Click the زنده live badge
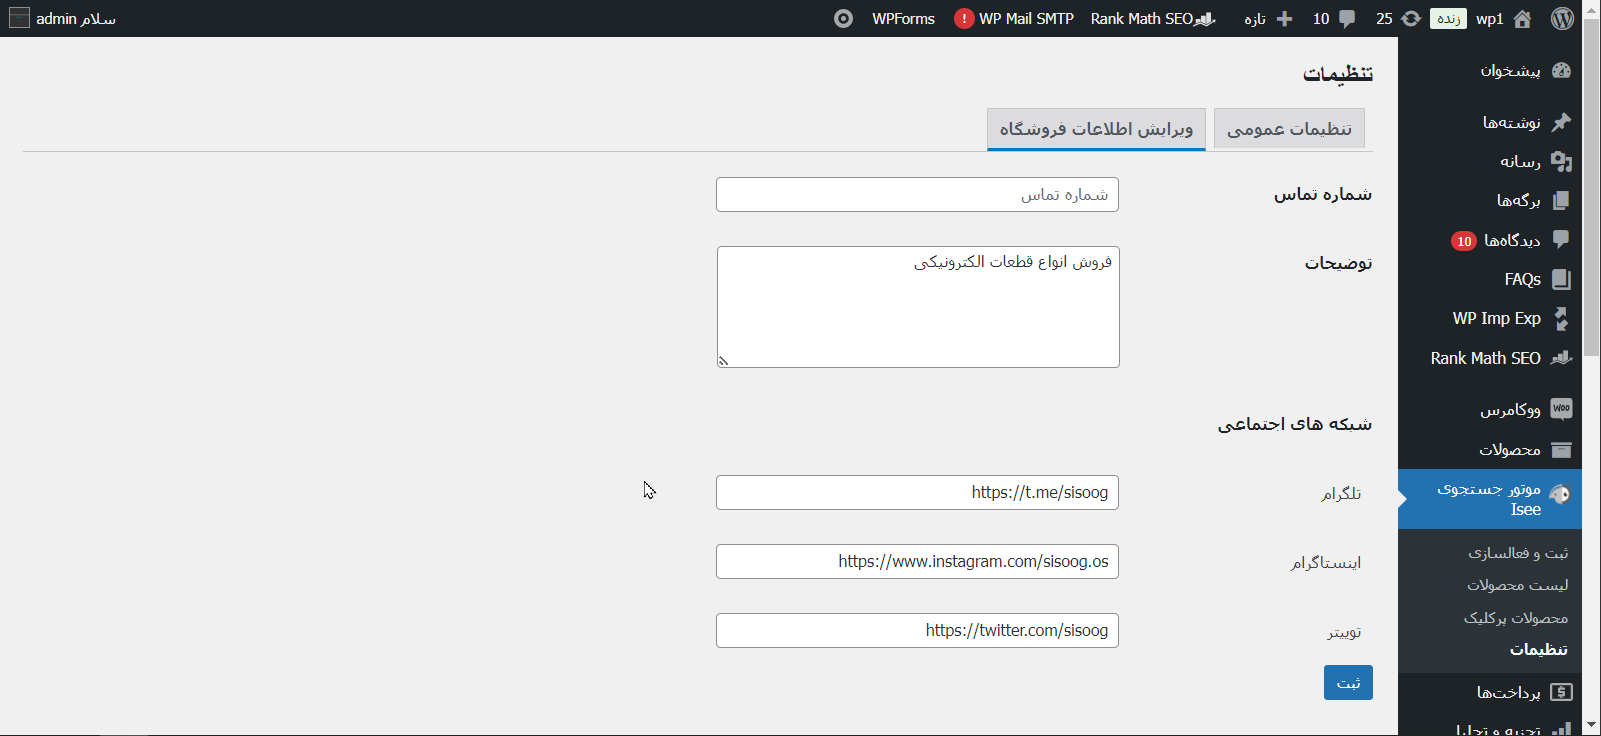 coord(1448,18)
